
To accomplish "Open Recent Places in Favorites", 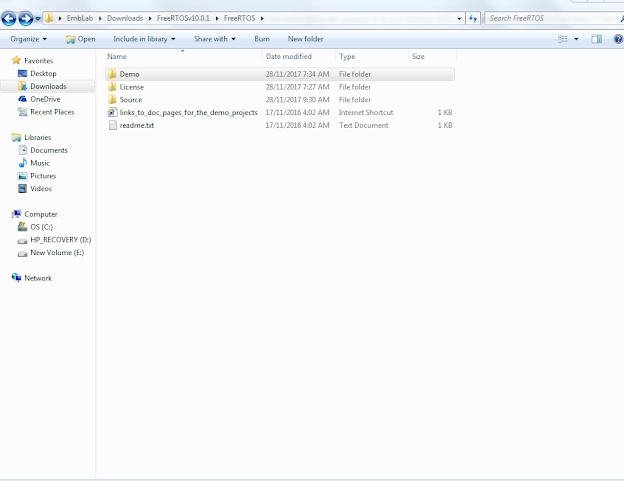I will (52, 112).
